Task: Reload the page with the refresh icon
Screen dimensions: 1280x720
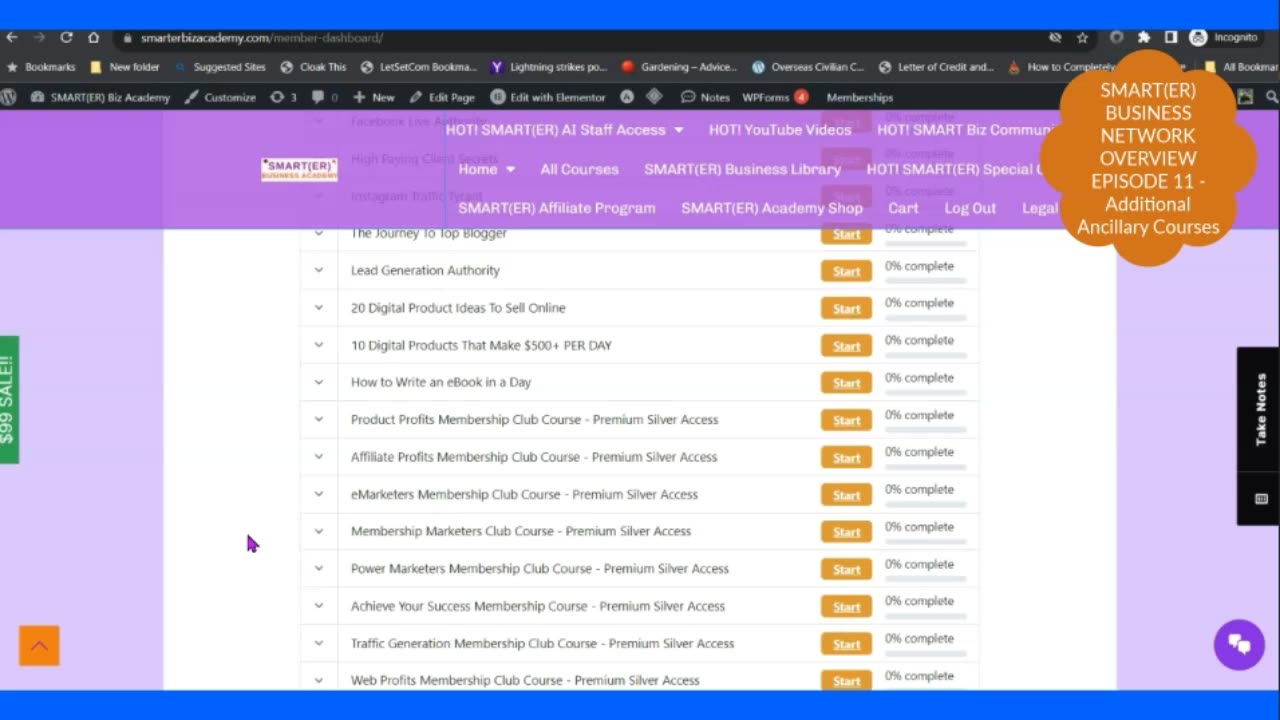Action: click(66, 37)
